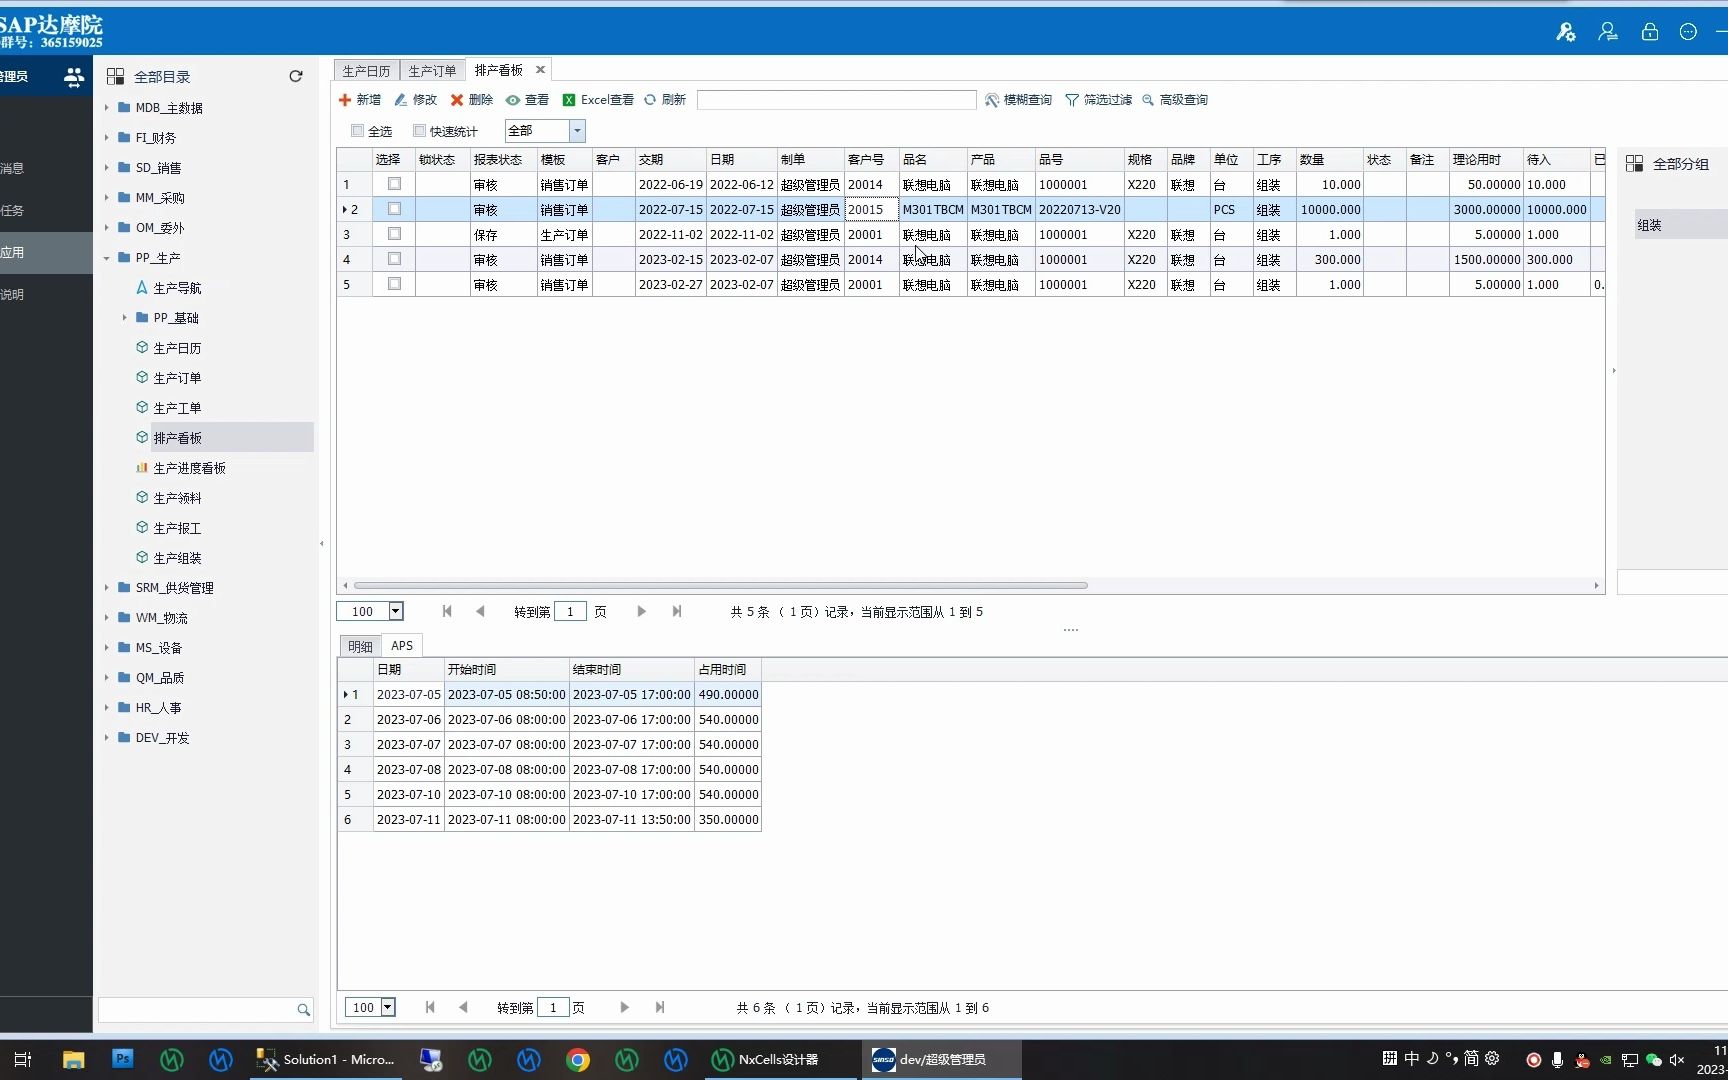Open 生产报工 in the tree

click(x=177, y=528)
